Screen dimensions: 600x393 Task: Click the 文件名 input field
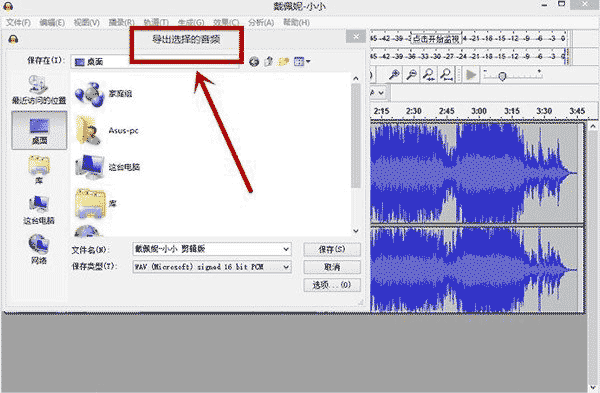coord(207,249)
